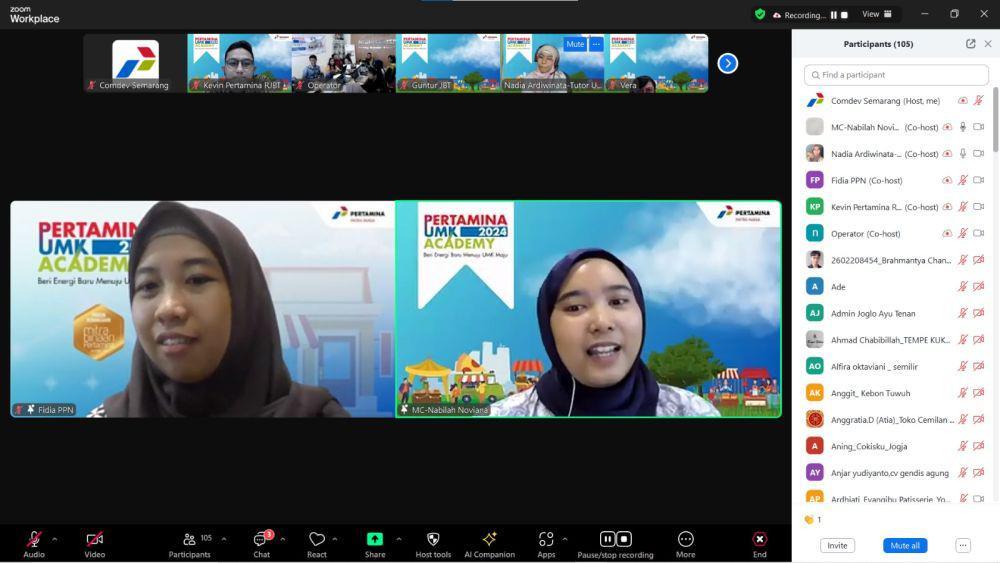Select the Fidia PPN video tile
The image size is (1000, 563).
(203, 309)
